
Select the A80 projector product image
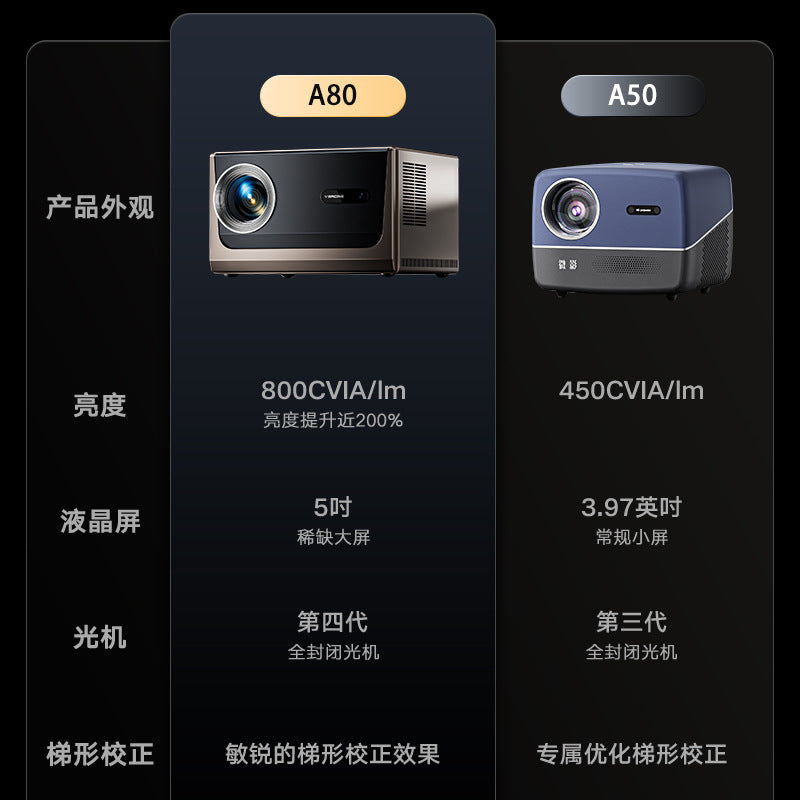click(x=334, y=212)
